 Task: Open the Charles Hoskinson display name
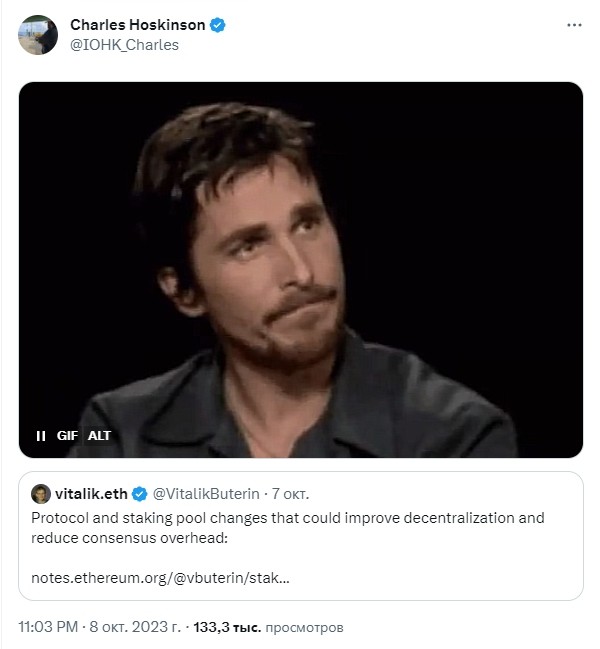tap(138, 25)
